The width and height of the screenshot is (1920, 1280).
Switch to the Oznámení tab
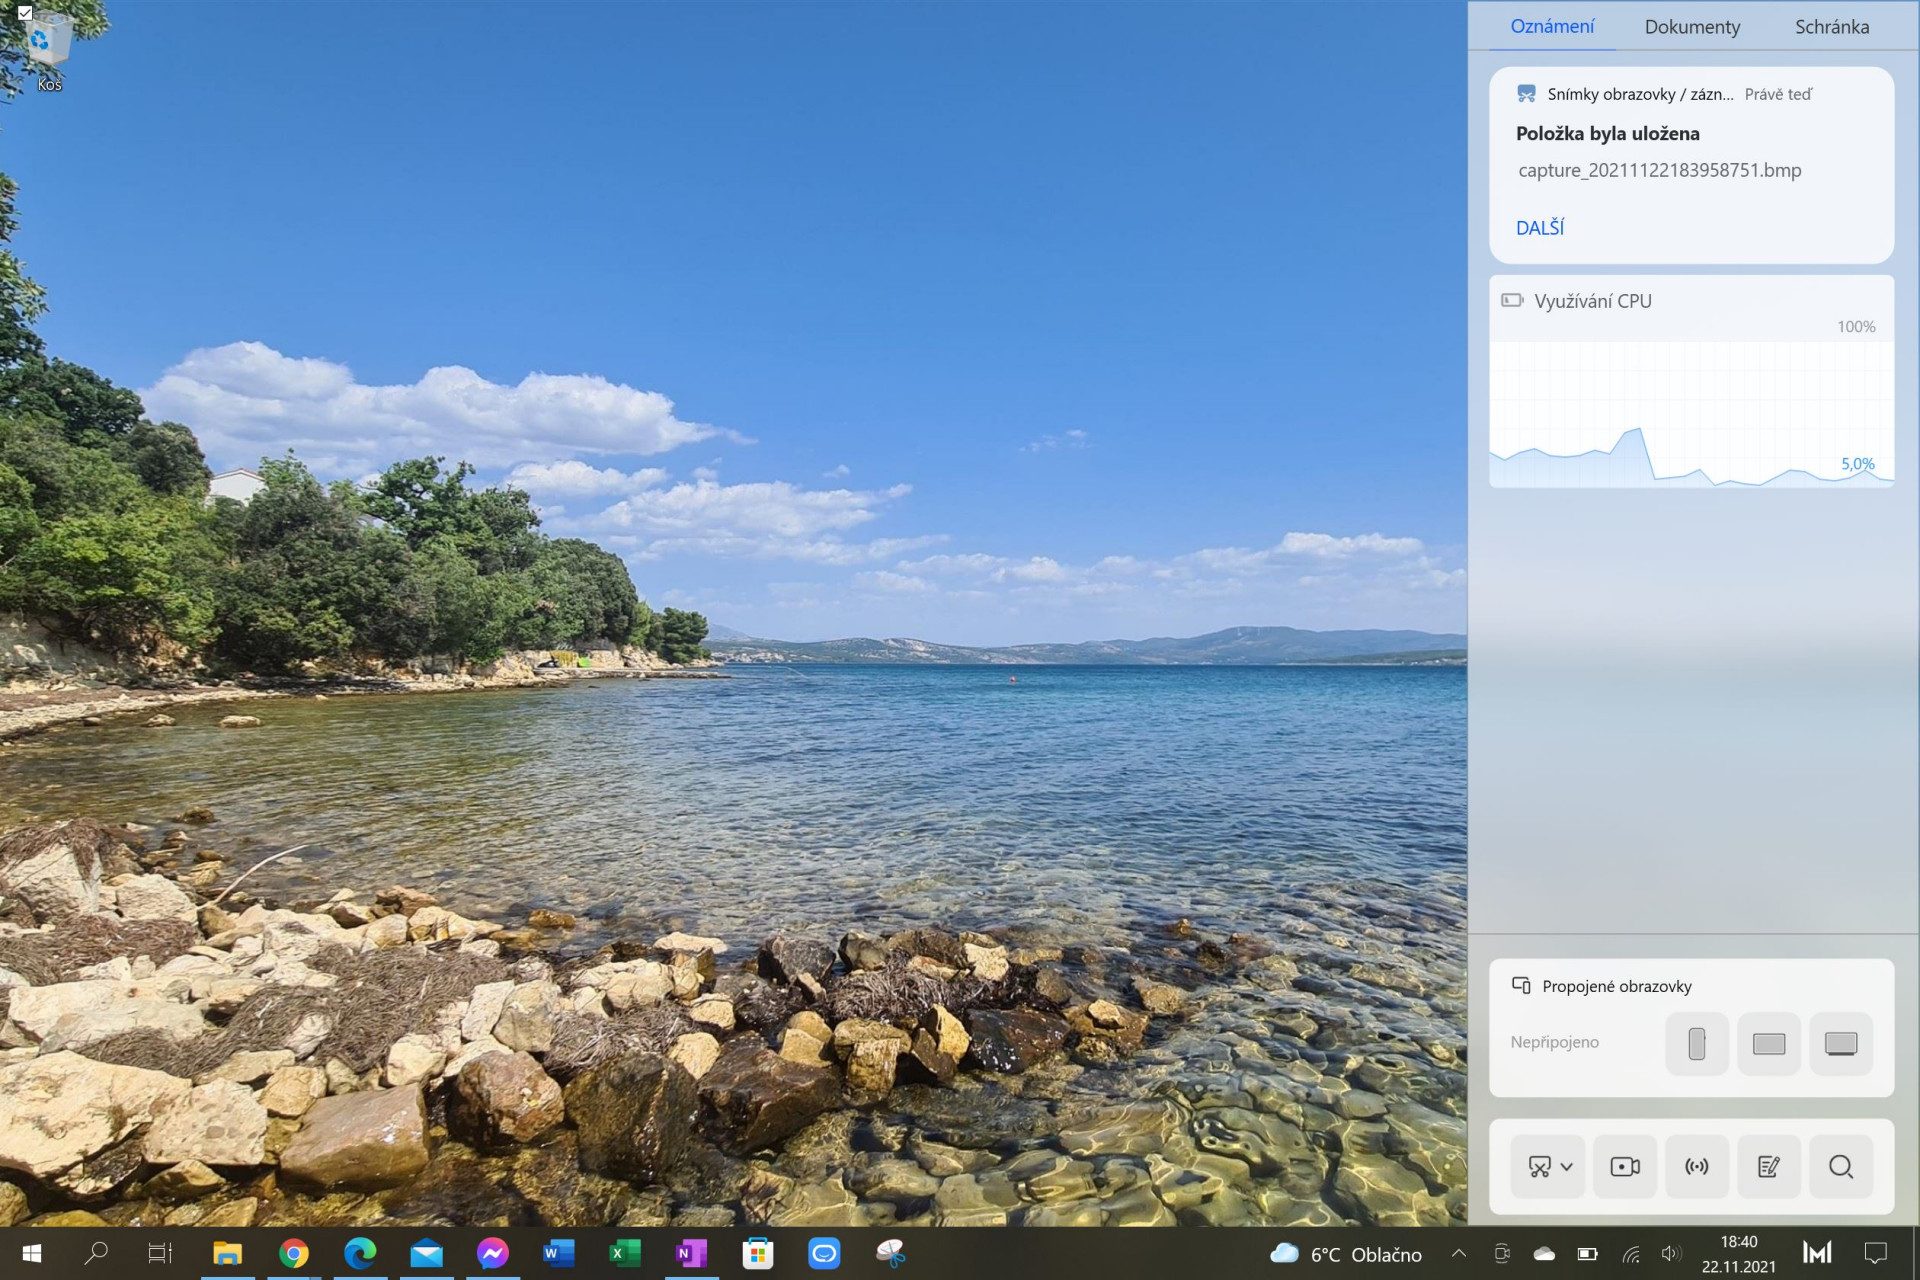coord(1552,26)
